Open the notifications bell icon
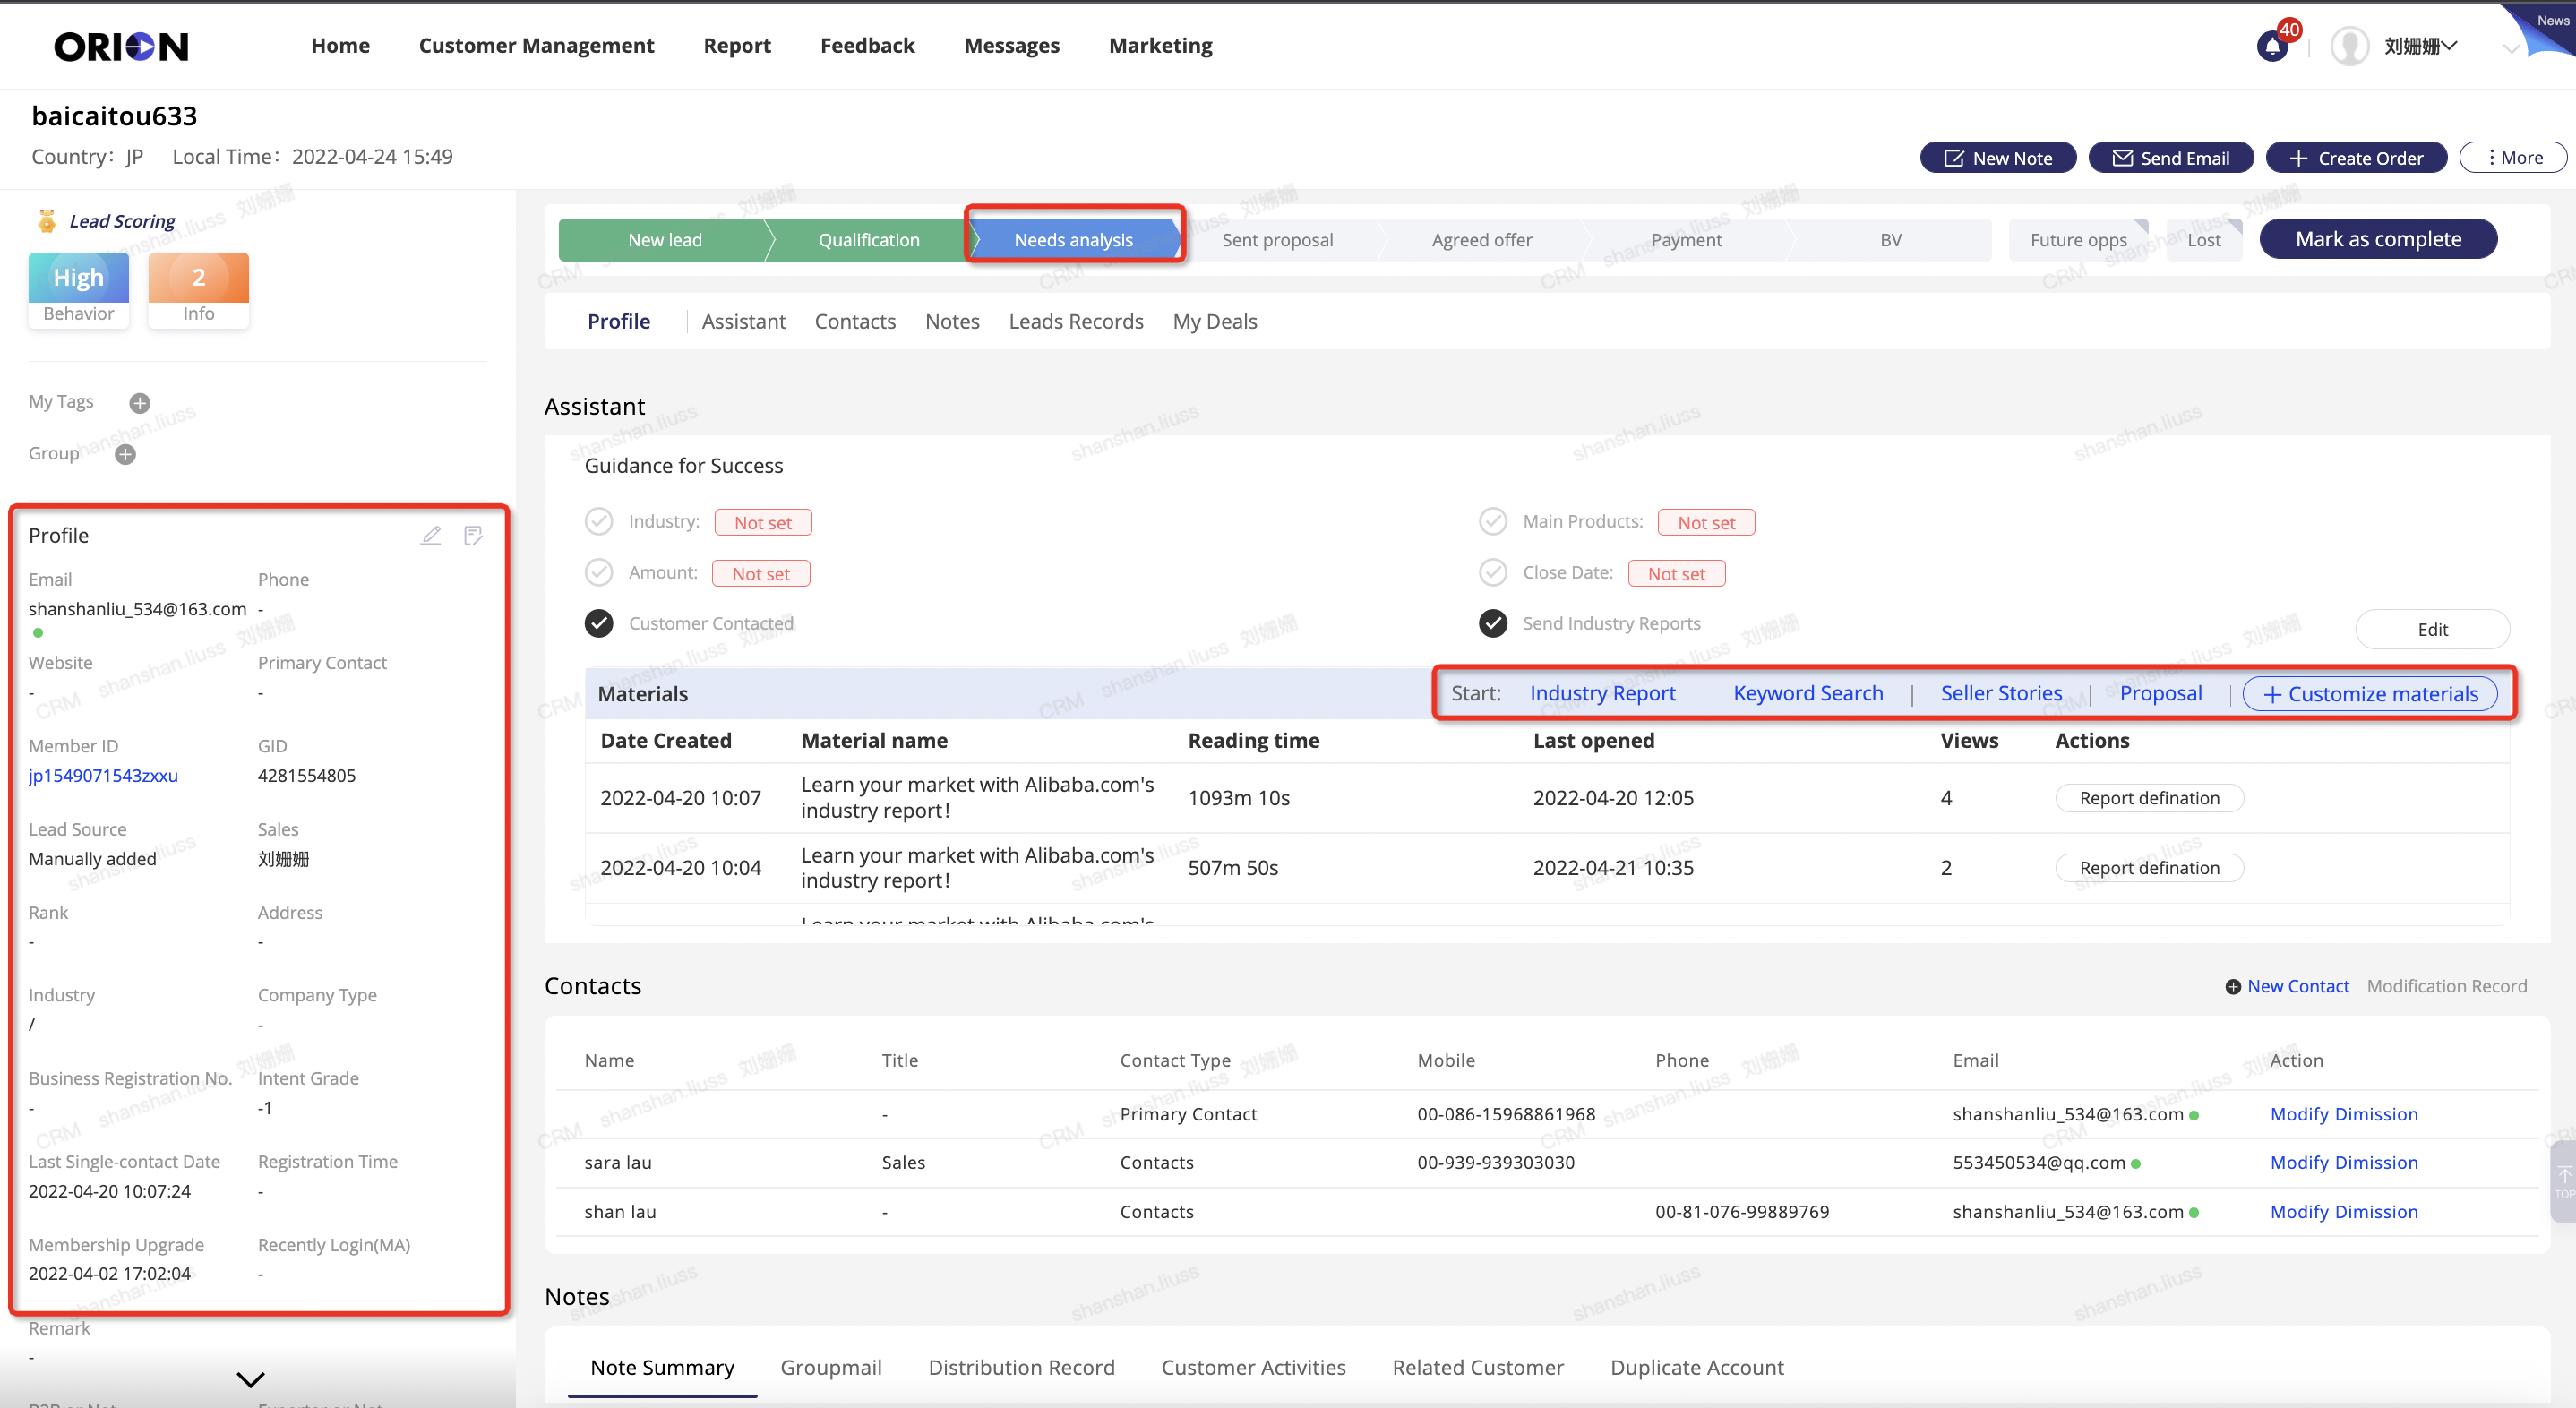 click(x=2272, y=46)
